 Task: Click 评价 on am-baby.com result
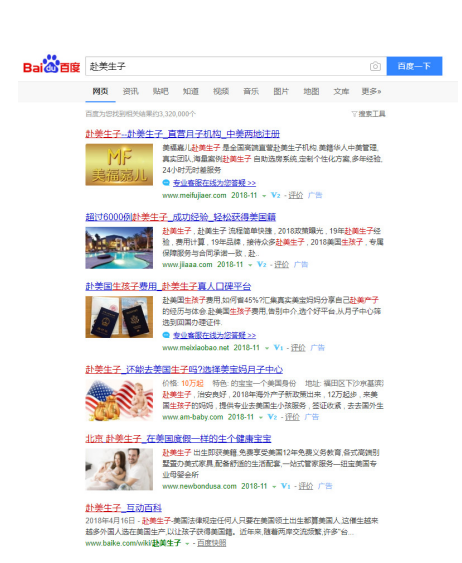click(293, 417)
